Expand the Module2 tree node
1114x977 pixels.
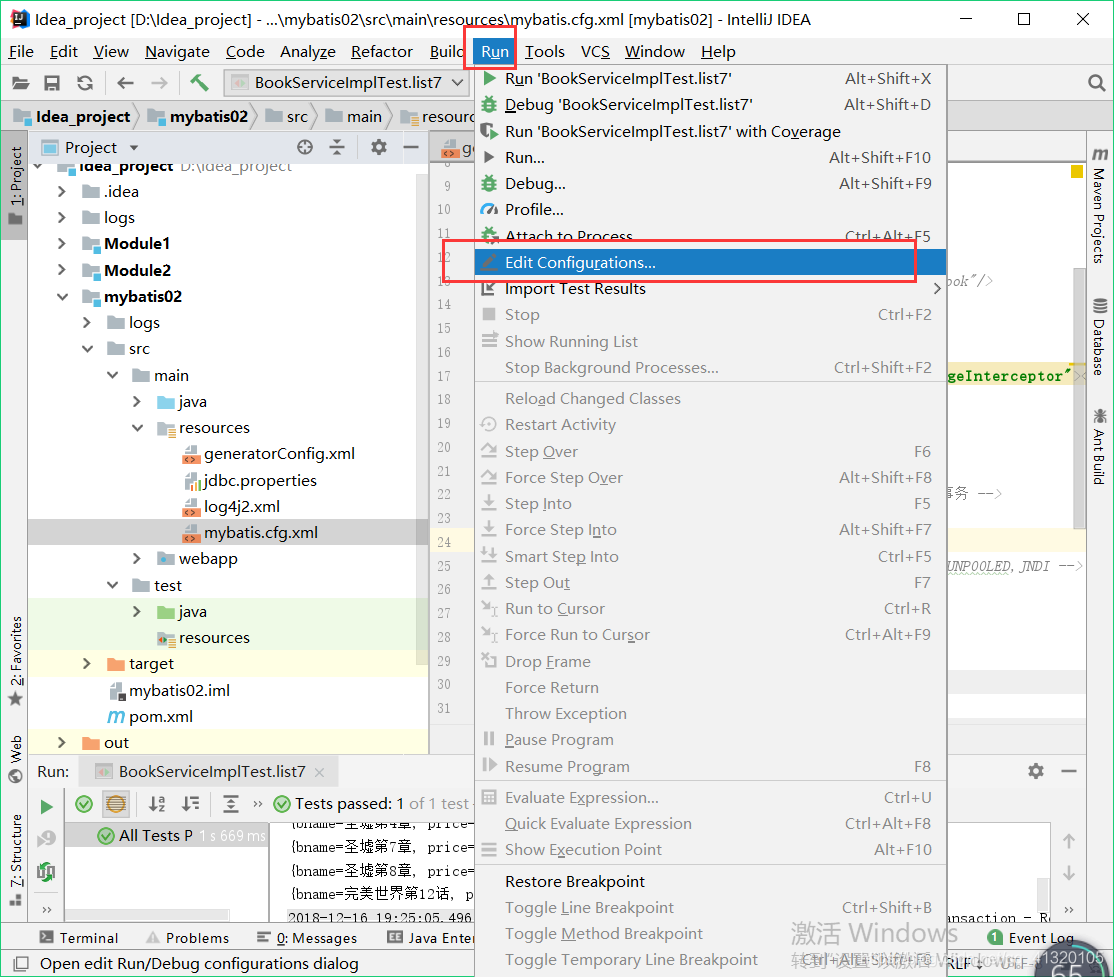(x=62, y=270)
